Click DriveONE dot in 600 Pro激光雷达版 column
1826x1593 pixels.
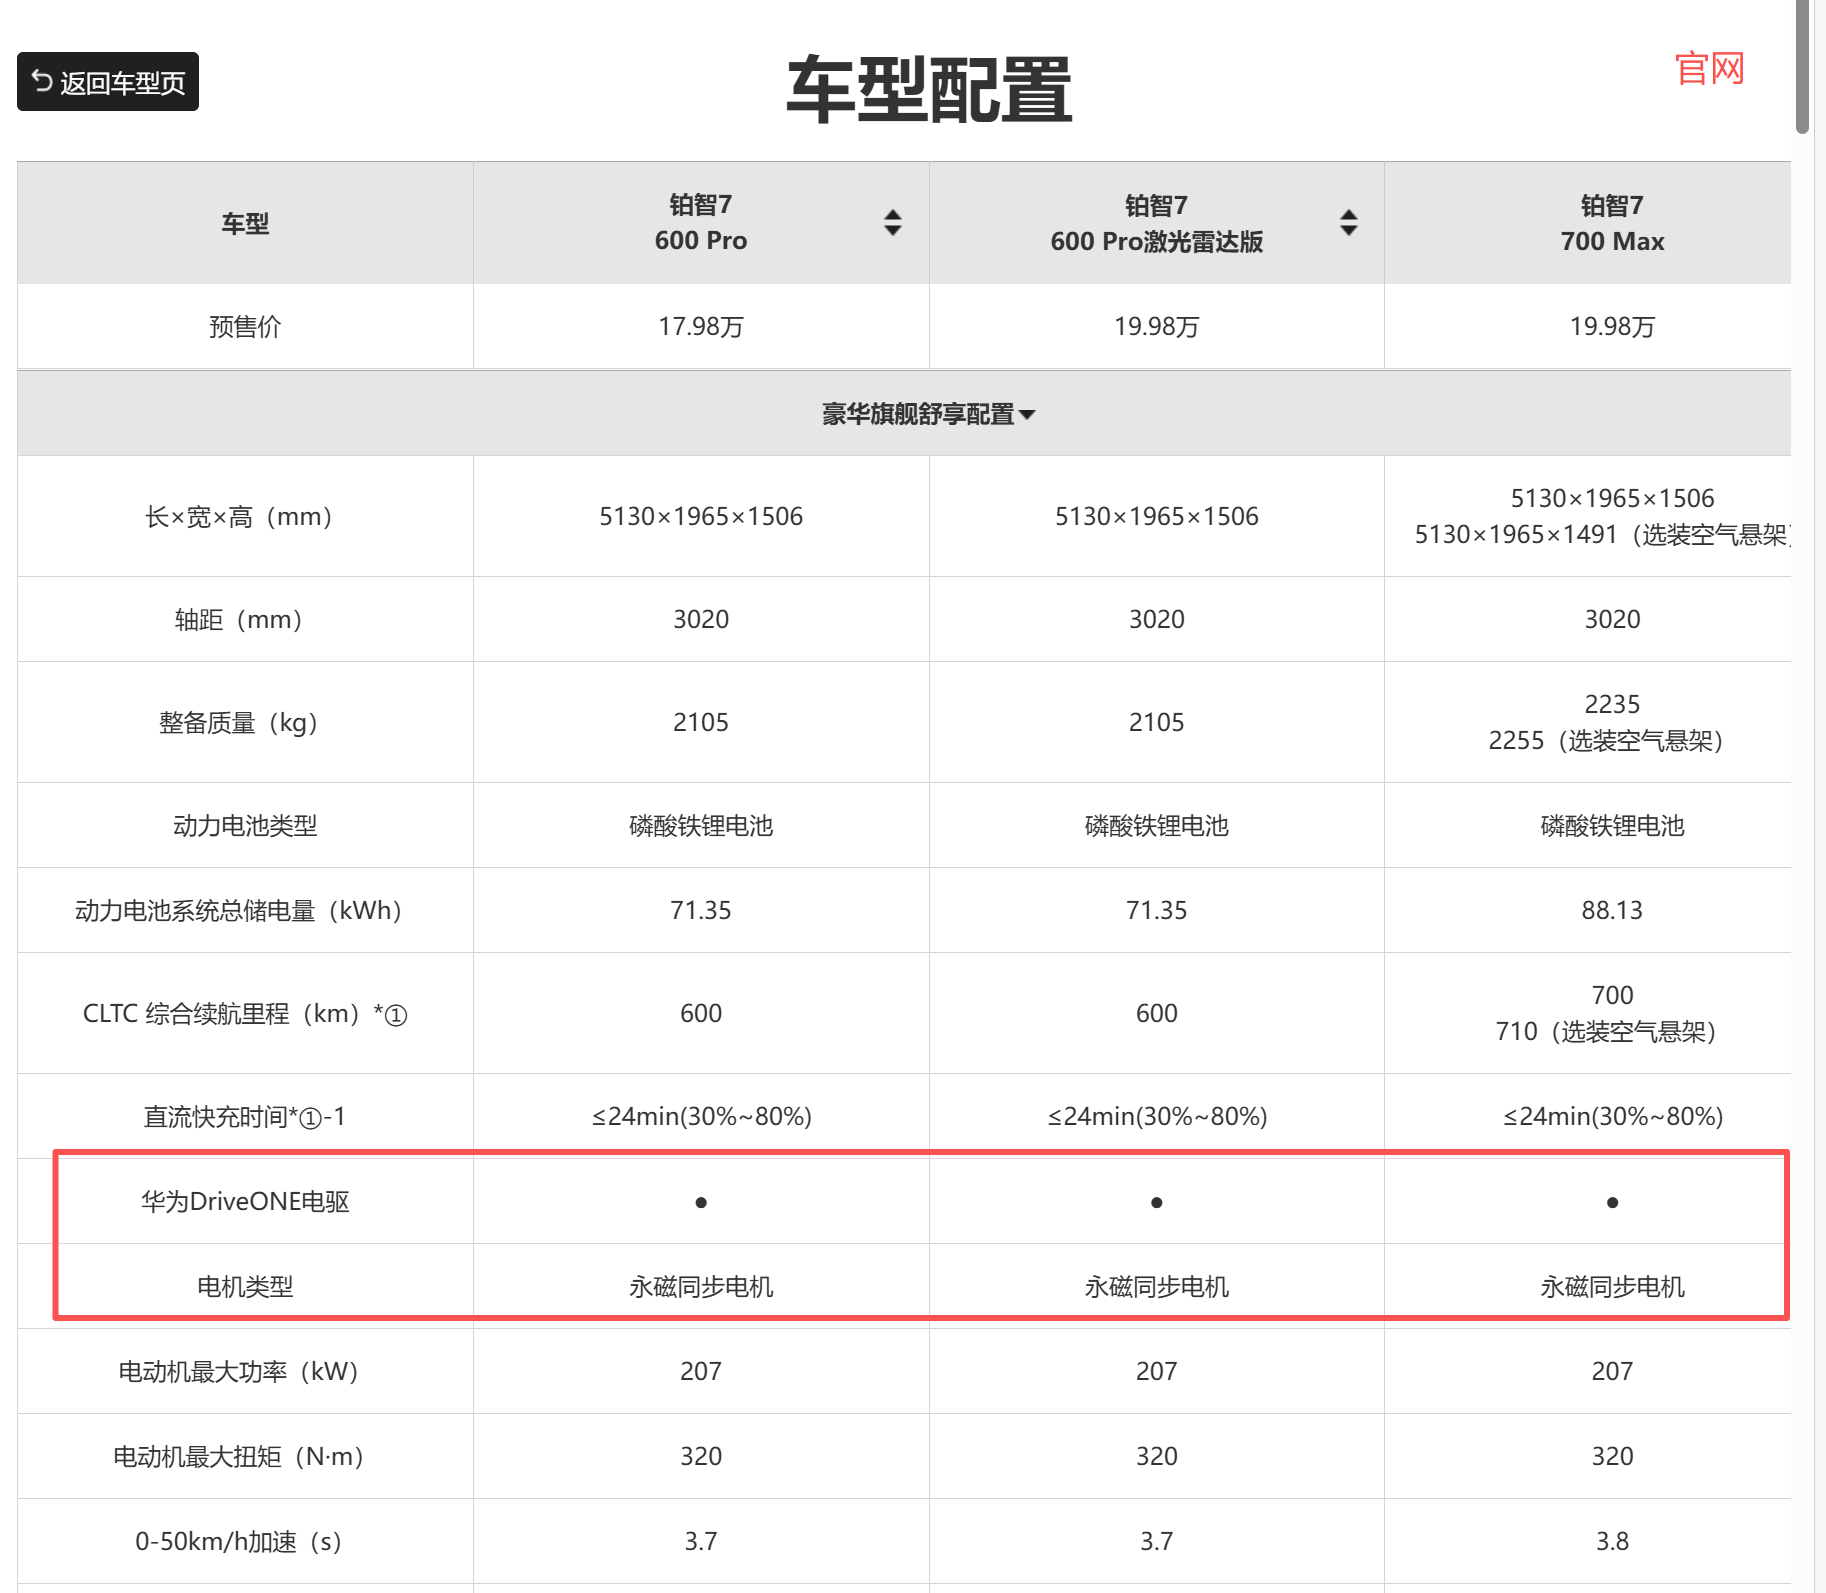1157,1202
